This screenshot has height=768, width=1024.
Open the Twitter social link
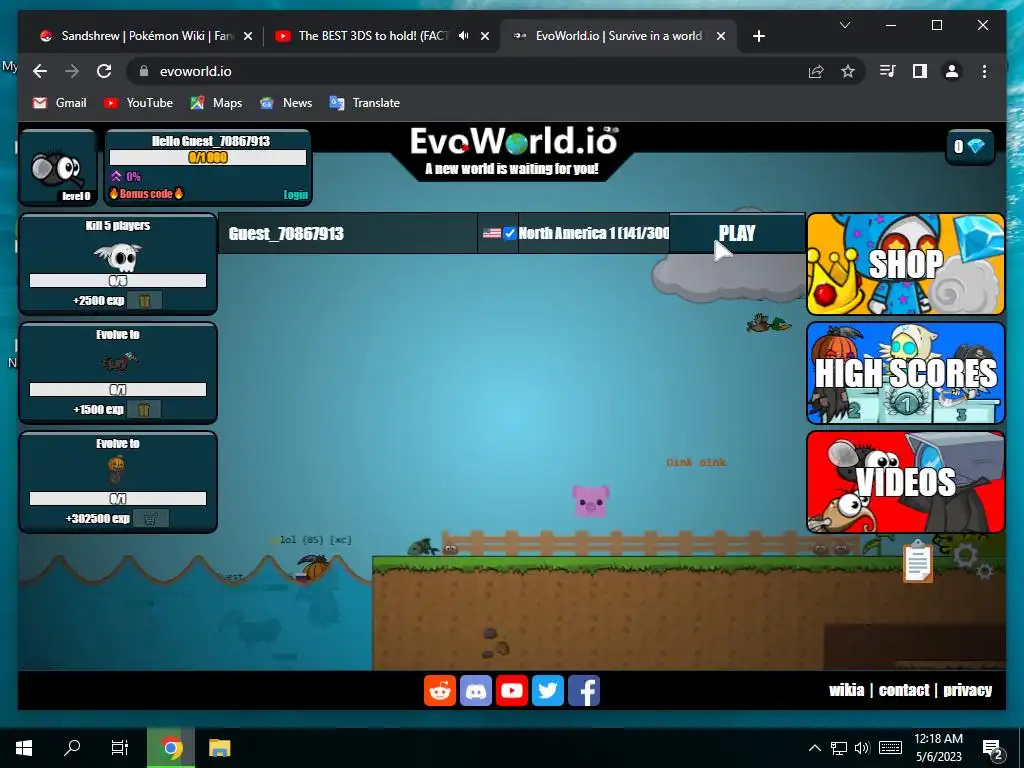[x=548, y=690]
